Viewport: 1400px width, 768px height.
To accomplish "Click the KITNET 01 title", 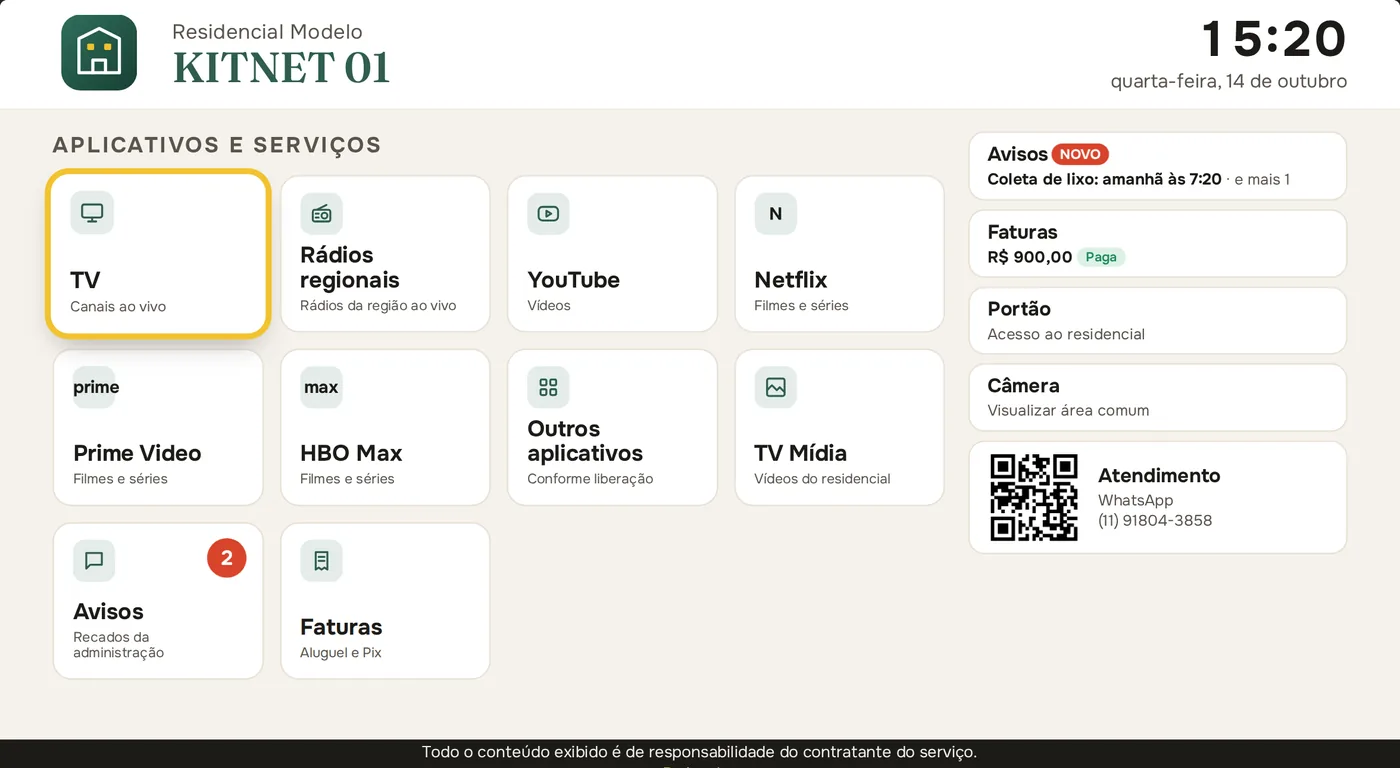I will pyautogui.click(x=281, y=68).
